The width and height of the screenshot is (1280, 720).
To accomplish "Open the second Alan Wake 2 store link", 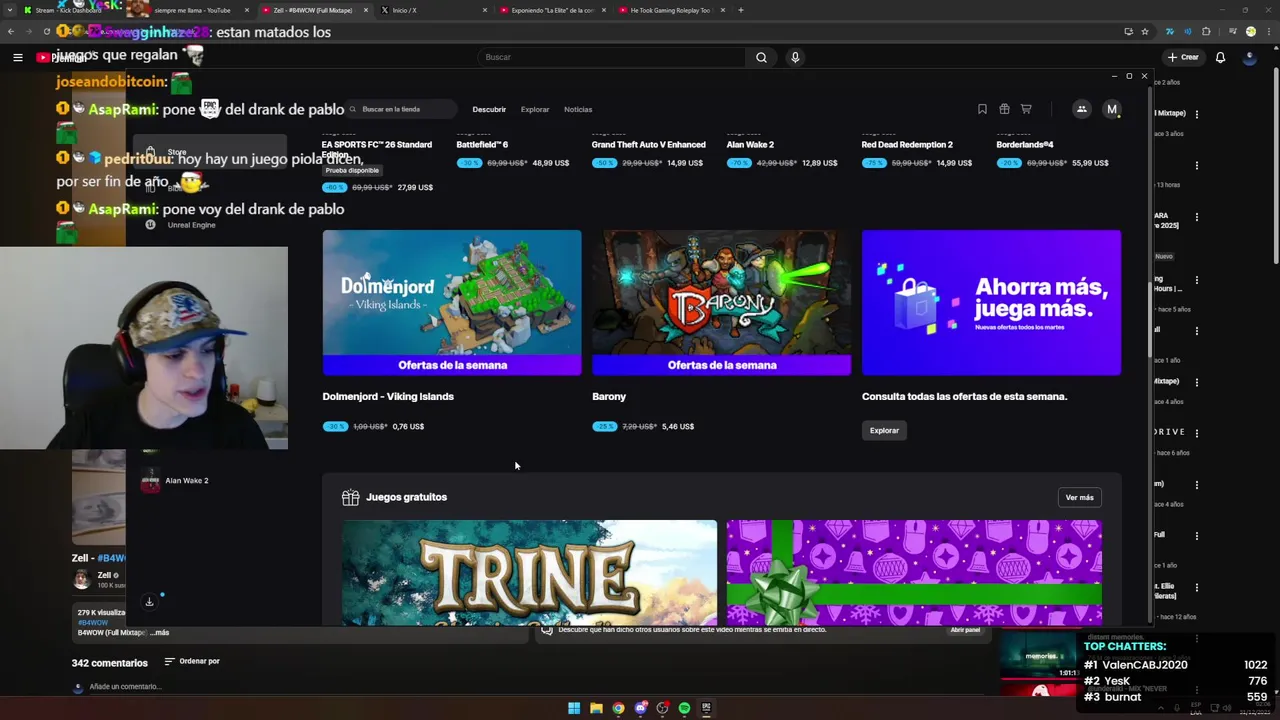I will click(x=750, y=144).
